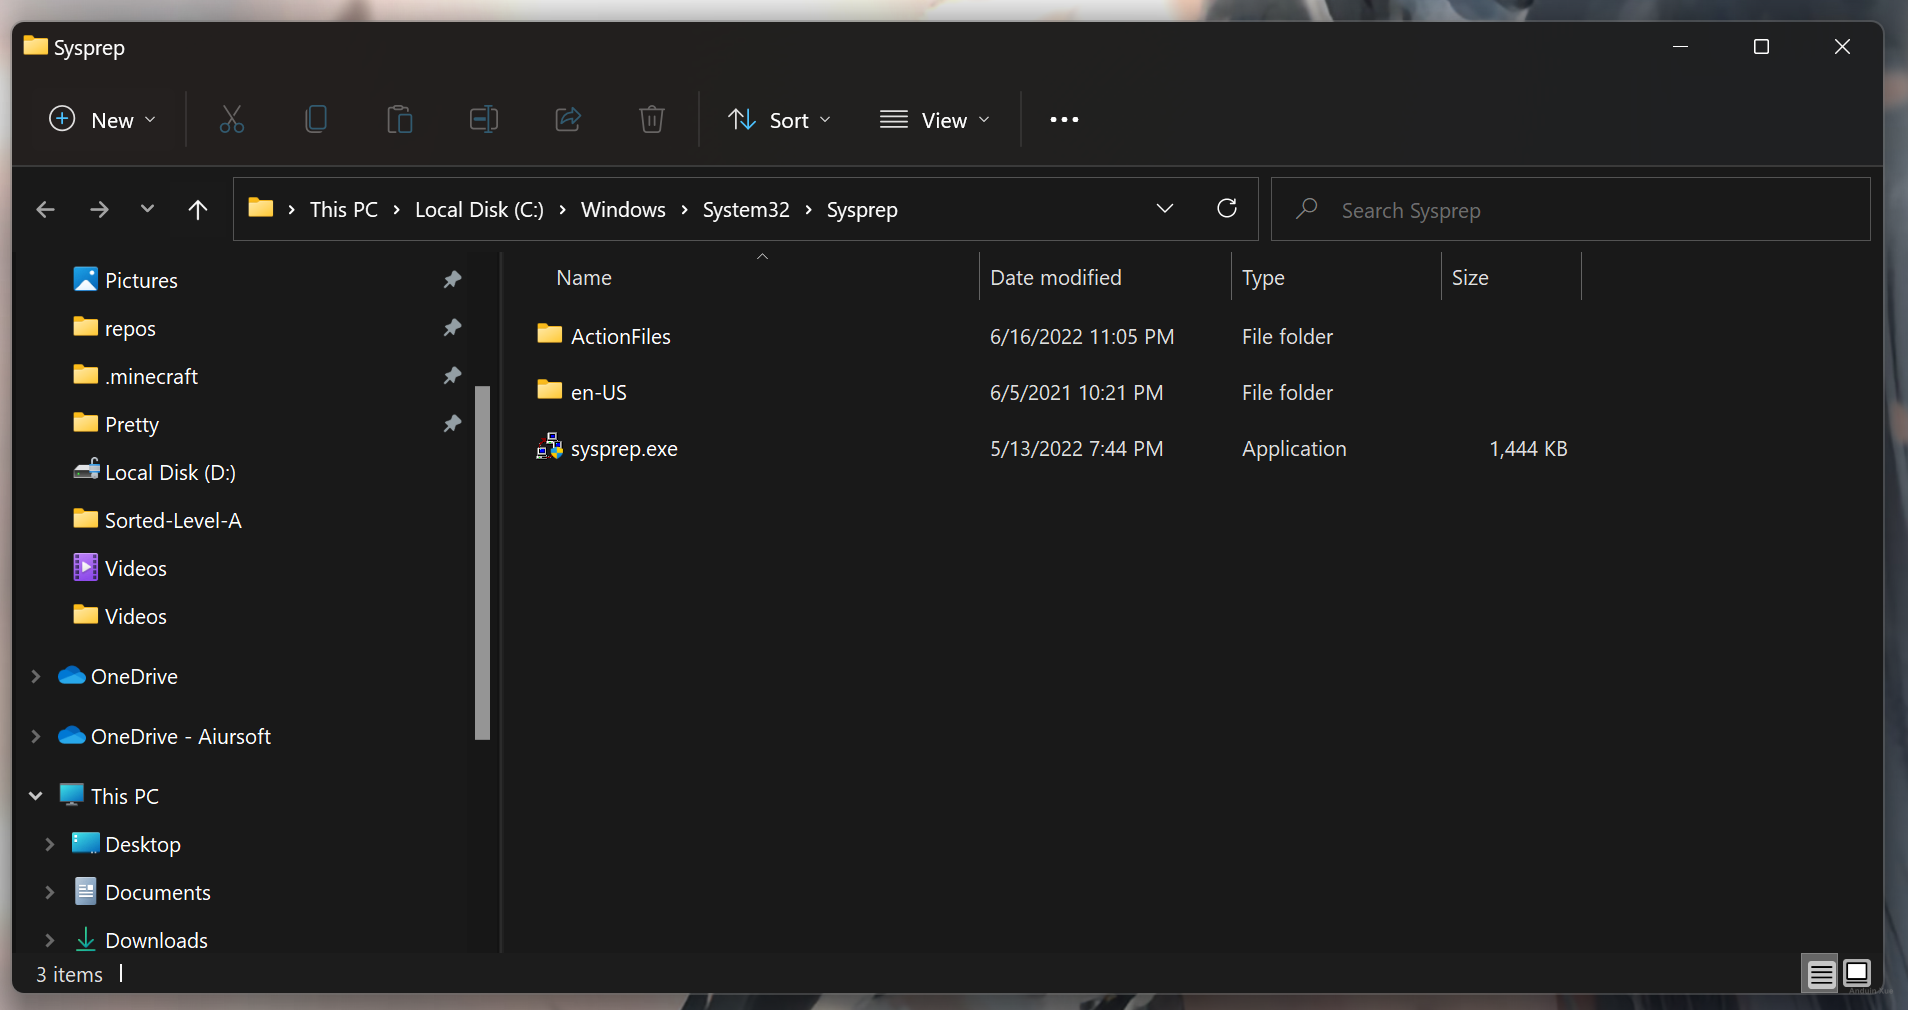Select OneDrive - Aiursoft in sidebar
Screen dimensions: 1908x1010
tap(181, 737)
